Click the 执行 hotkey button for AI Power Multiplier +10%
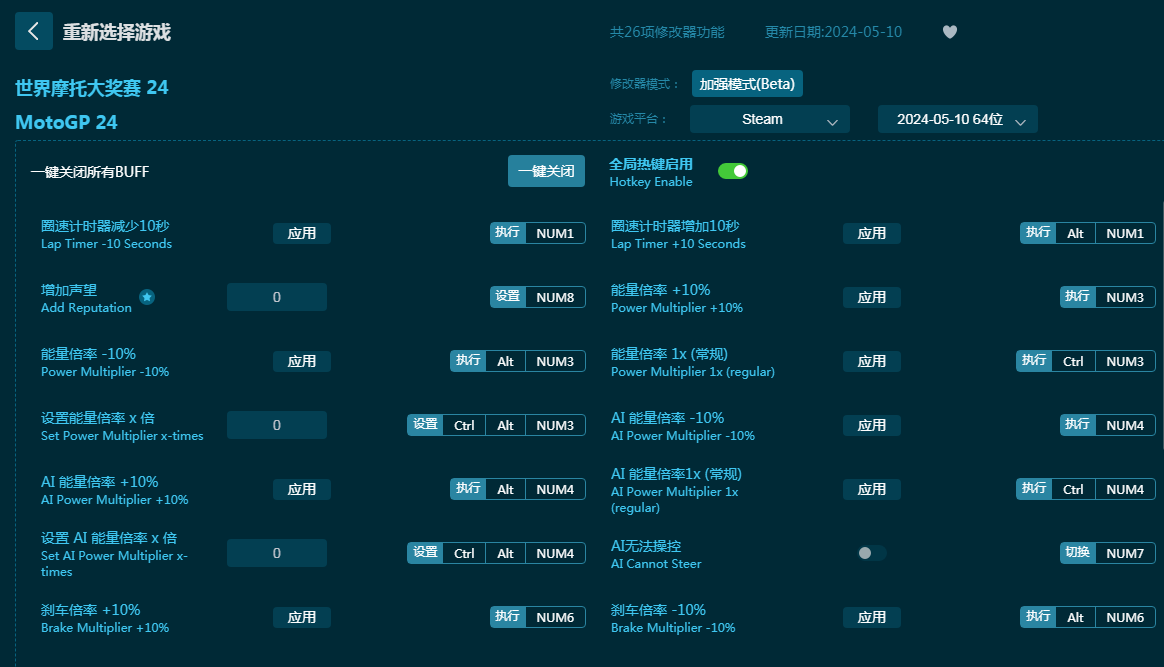The image size is (1164, 667). (468, 489)
